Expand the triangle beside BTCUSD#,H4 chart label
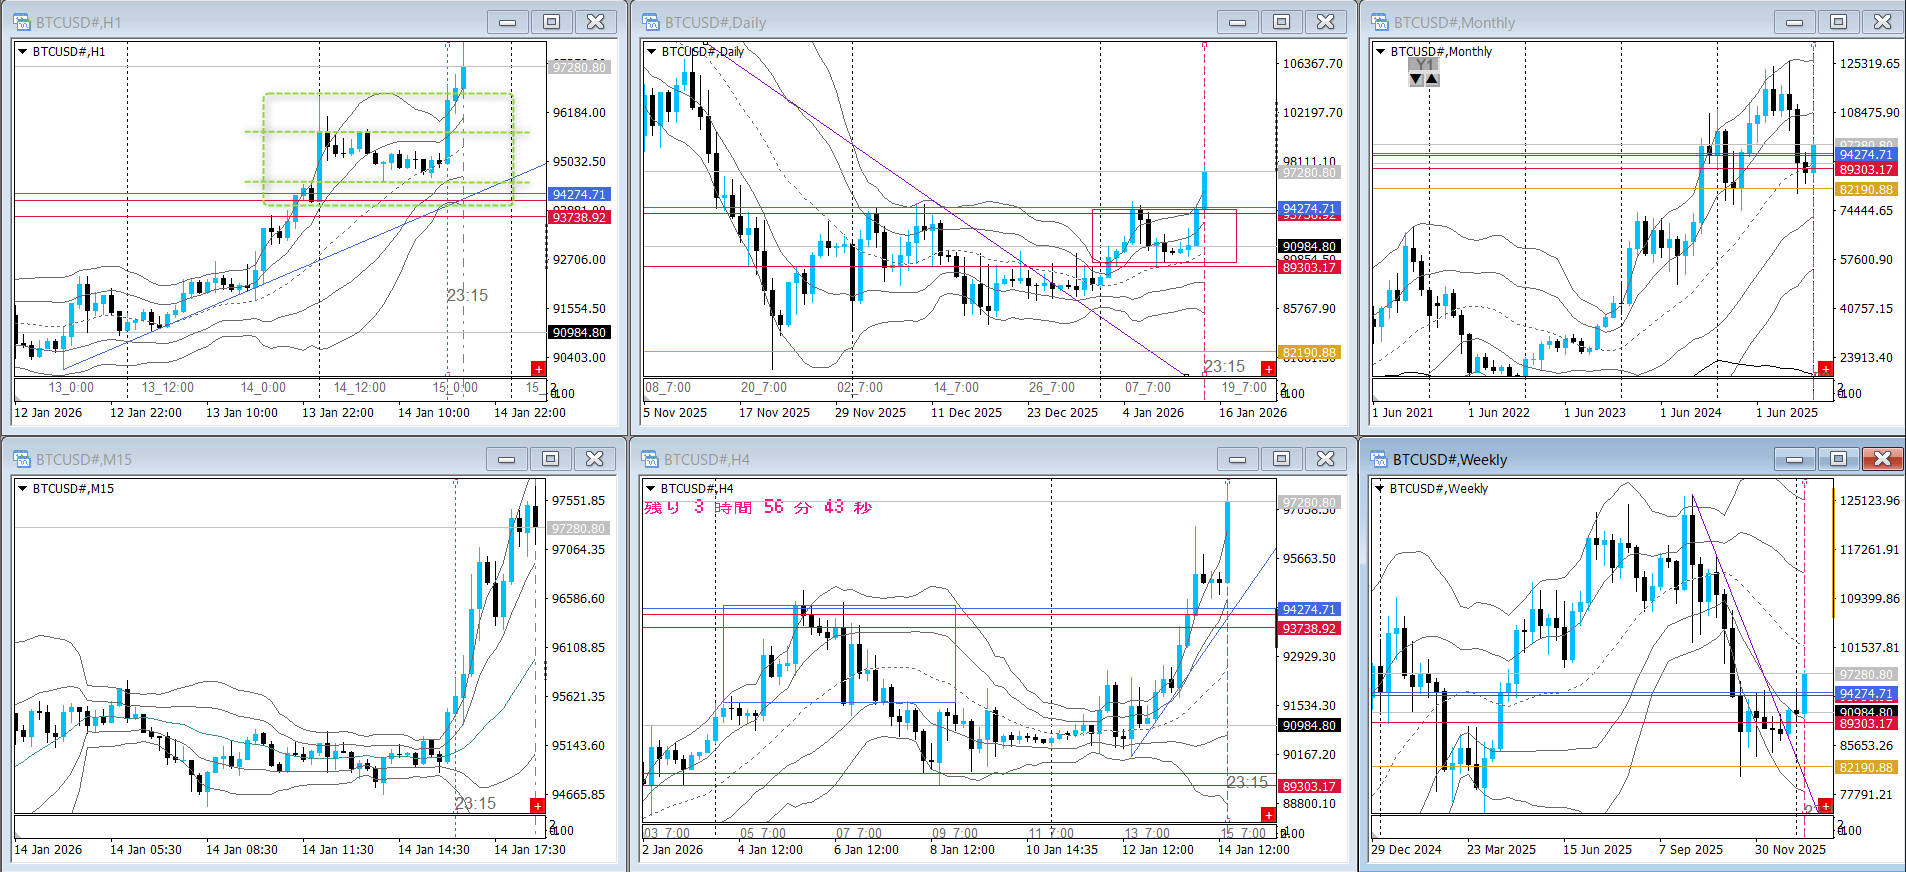1906x872 pixels. [x=651, y=489]
